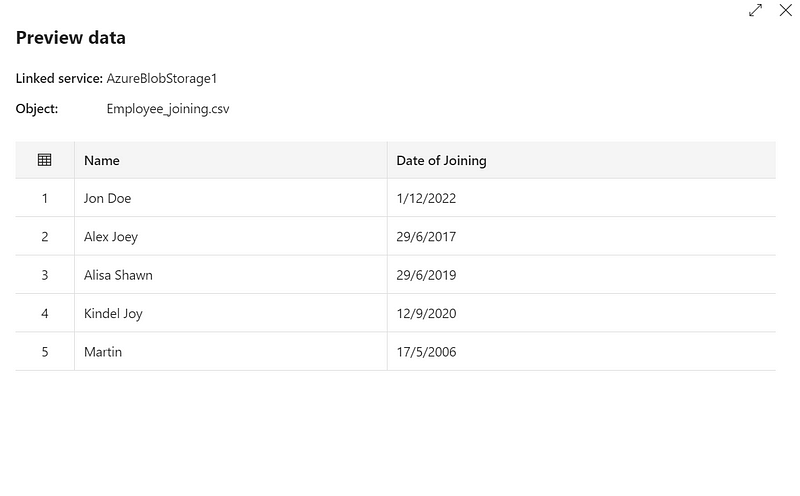Click the table grid icon in header

pos(44,160)
